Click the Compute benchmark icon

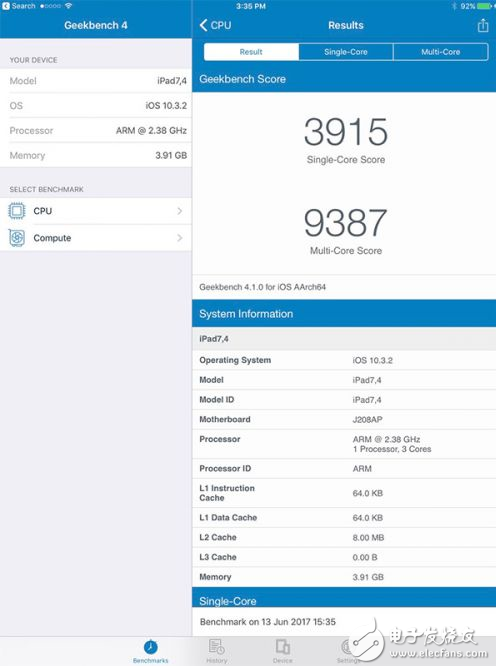pyautogui.click(x=17, y=238)
